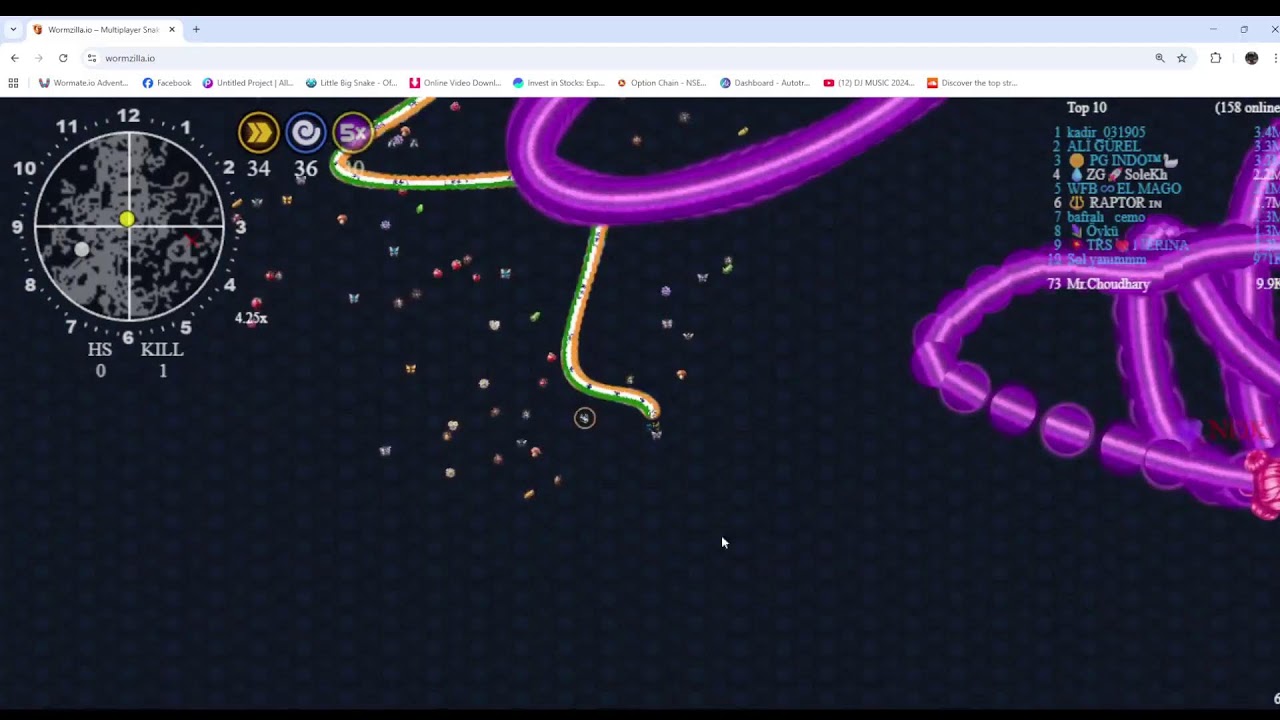The height and width of the screenshot is (720, 1280).
Task: Click the browser forward arrow
Action: [39, 58]
